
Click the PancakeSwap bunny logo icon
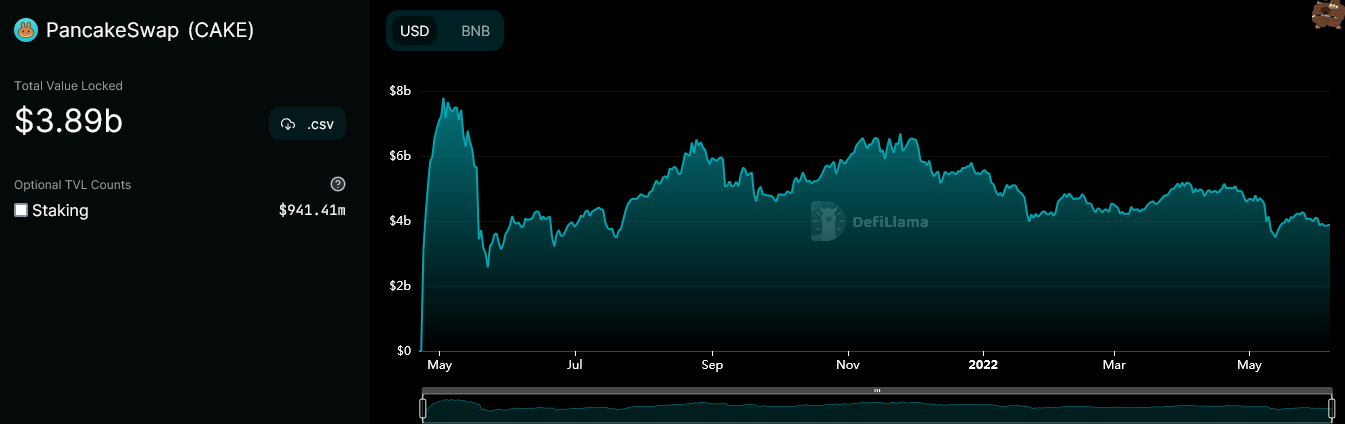click(x=26, y=31)
